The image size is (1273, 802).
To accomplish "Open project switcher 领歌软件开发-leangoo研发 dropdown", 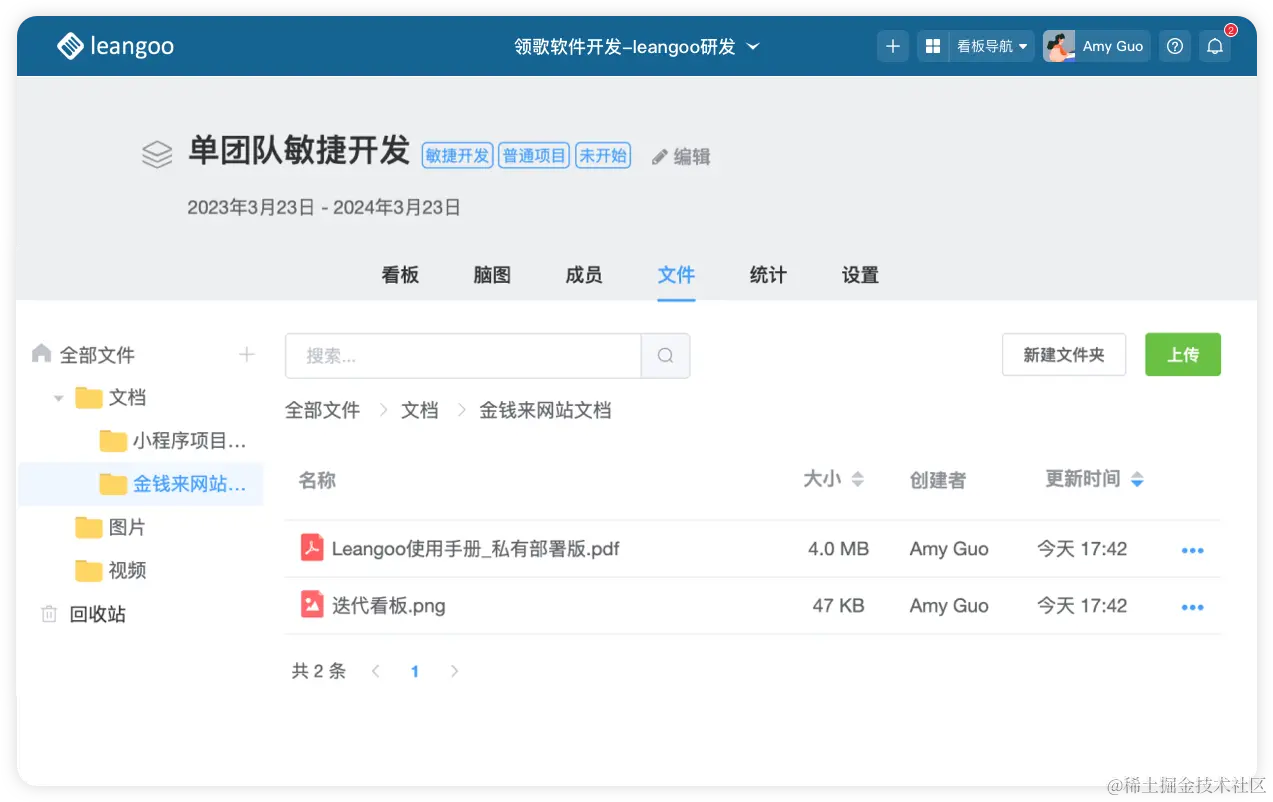I will coord(637,46).
